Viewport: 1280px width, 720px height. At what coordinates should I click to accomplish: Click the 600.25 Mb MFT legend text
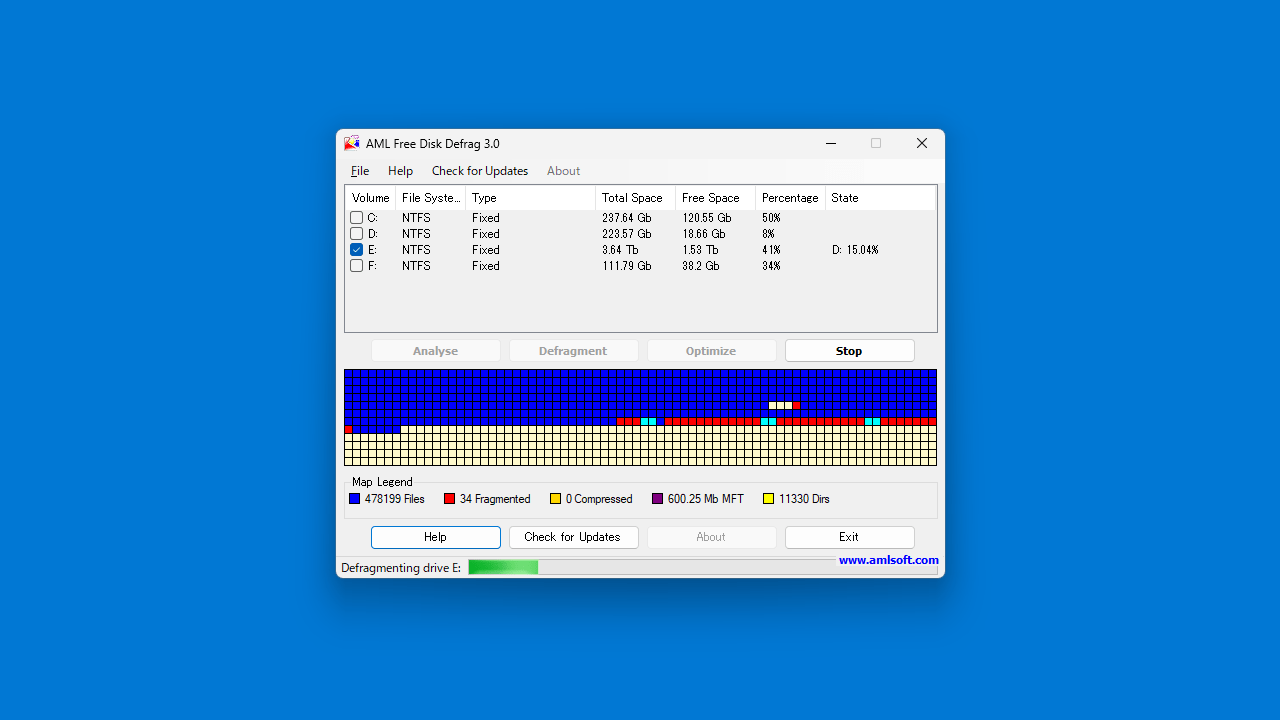point(706,499)
